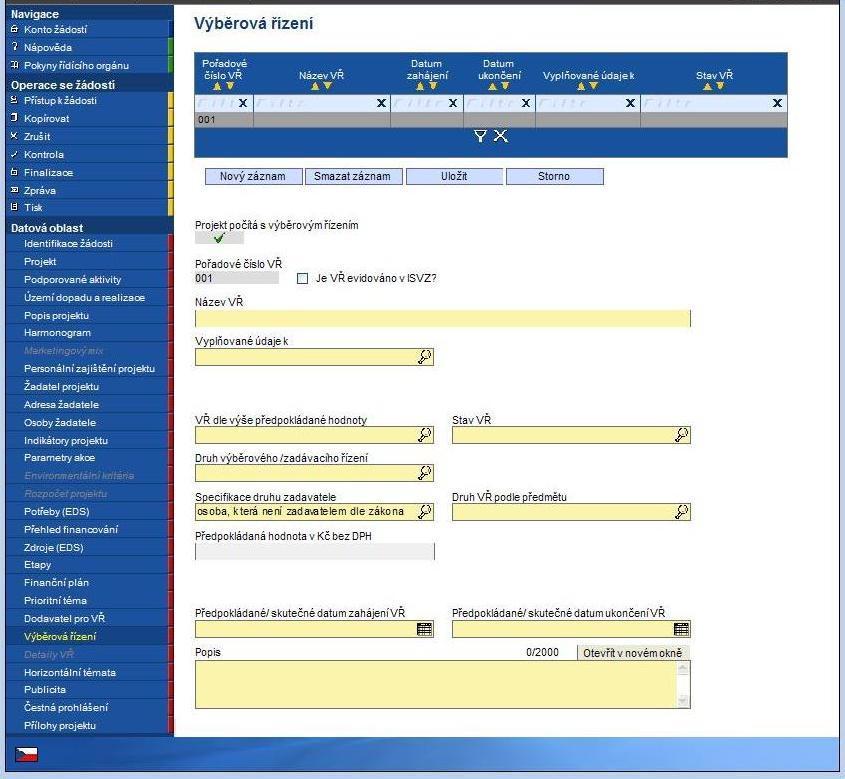The height and width of the screenshot is (779, 845).
Task: Clear the Datum zahájení column filter
Action: click(453, 103)
